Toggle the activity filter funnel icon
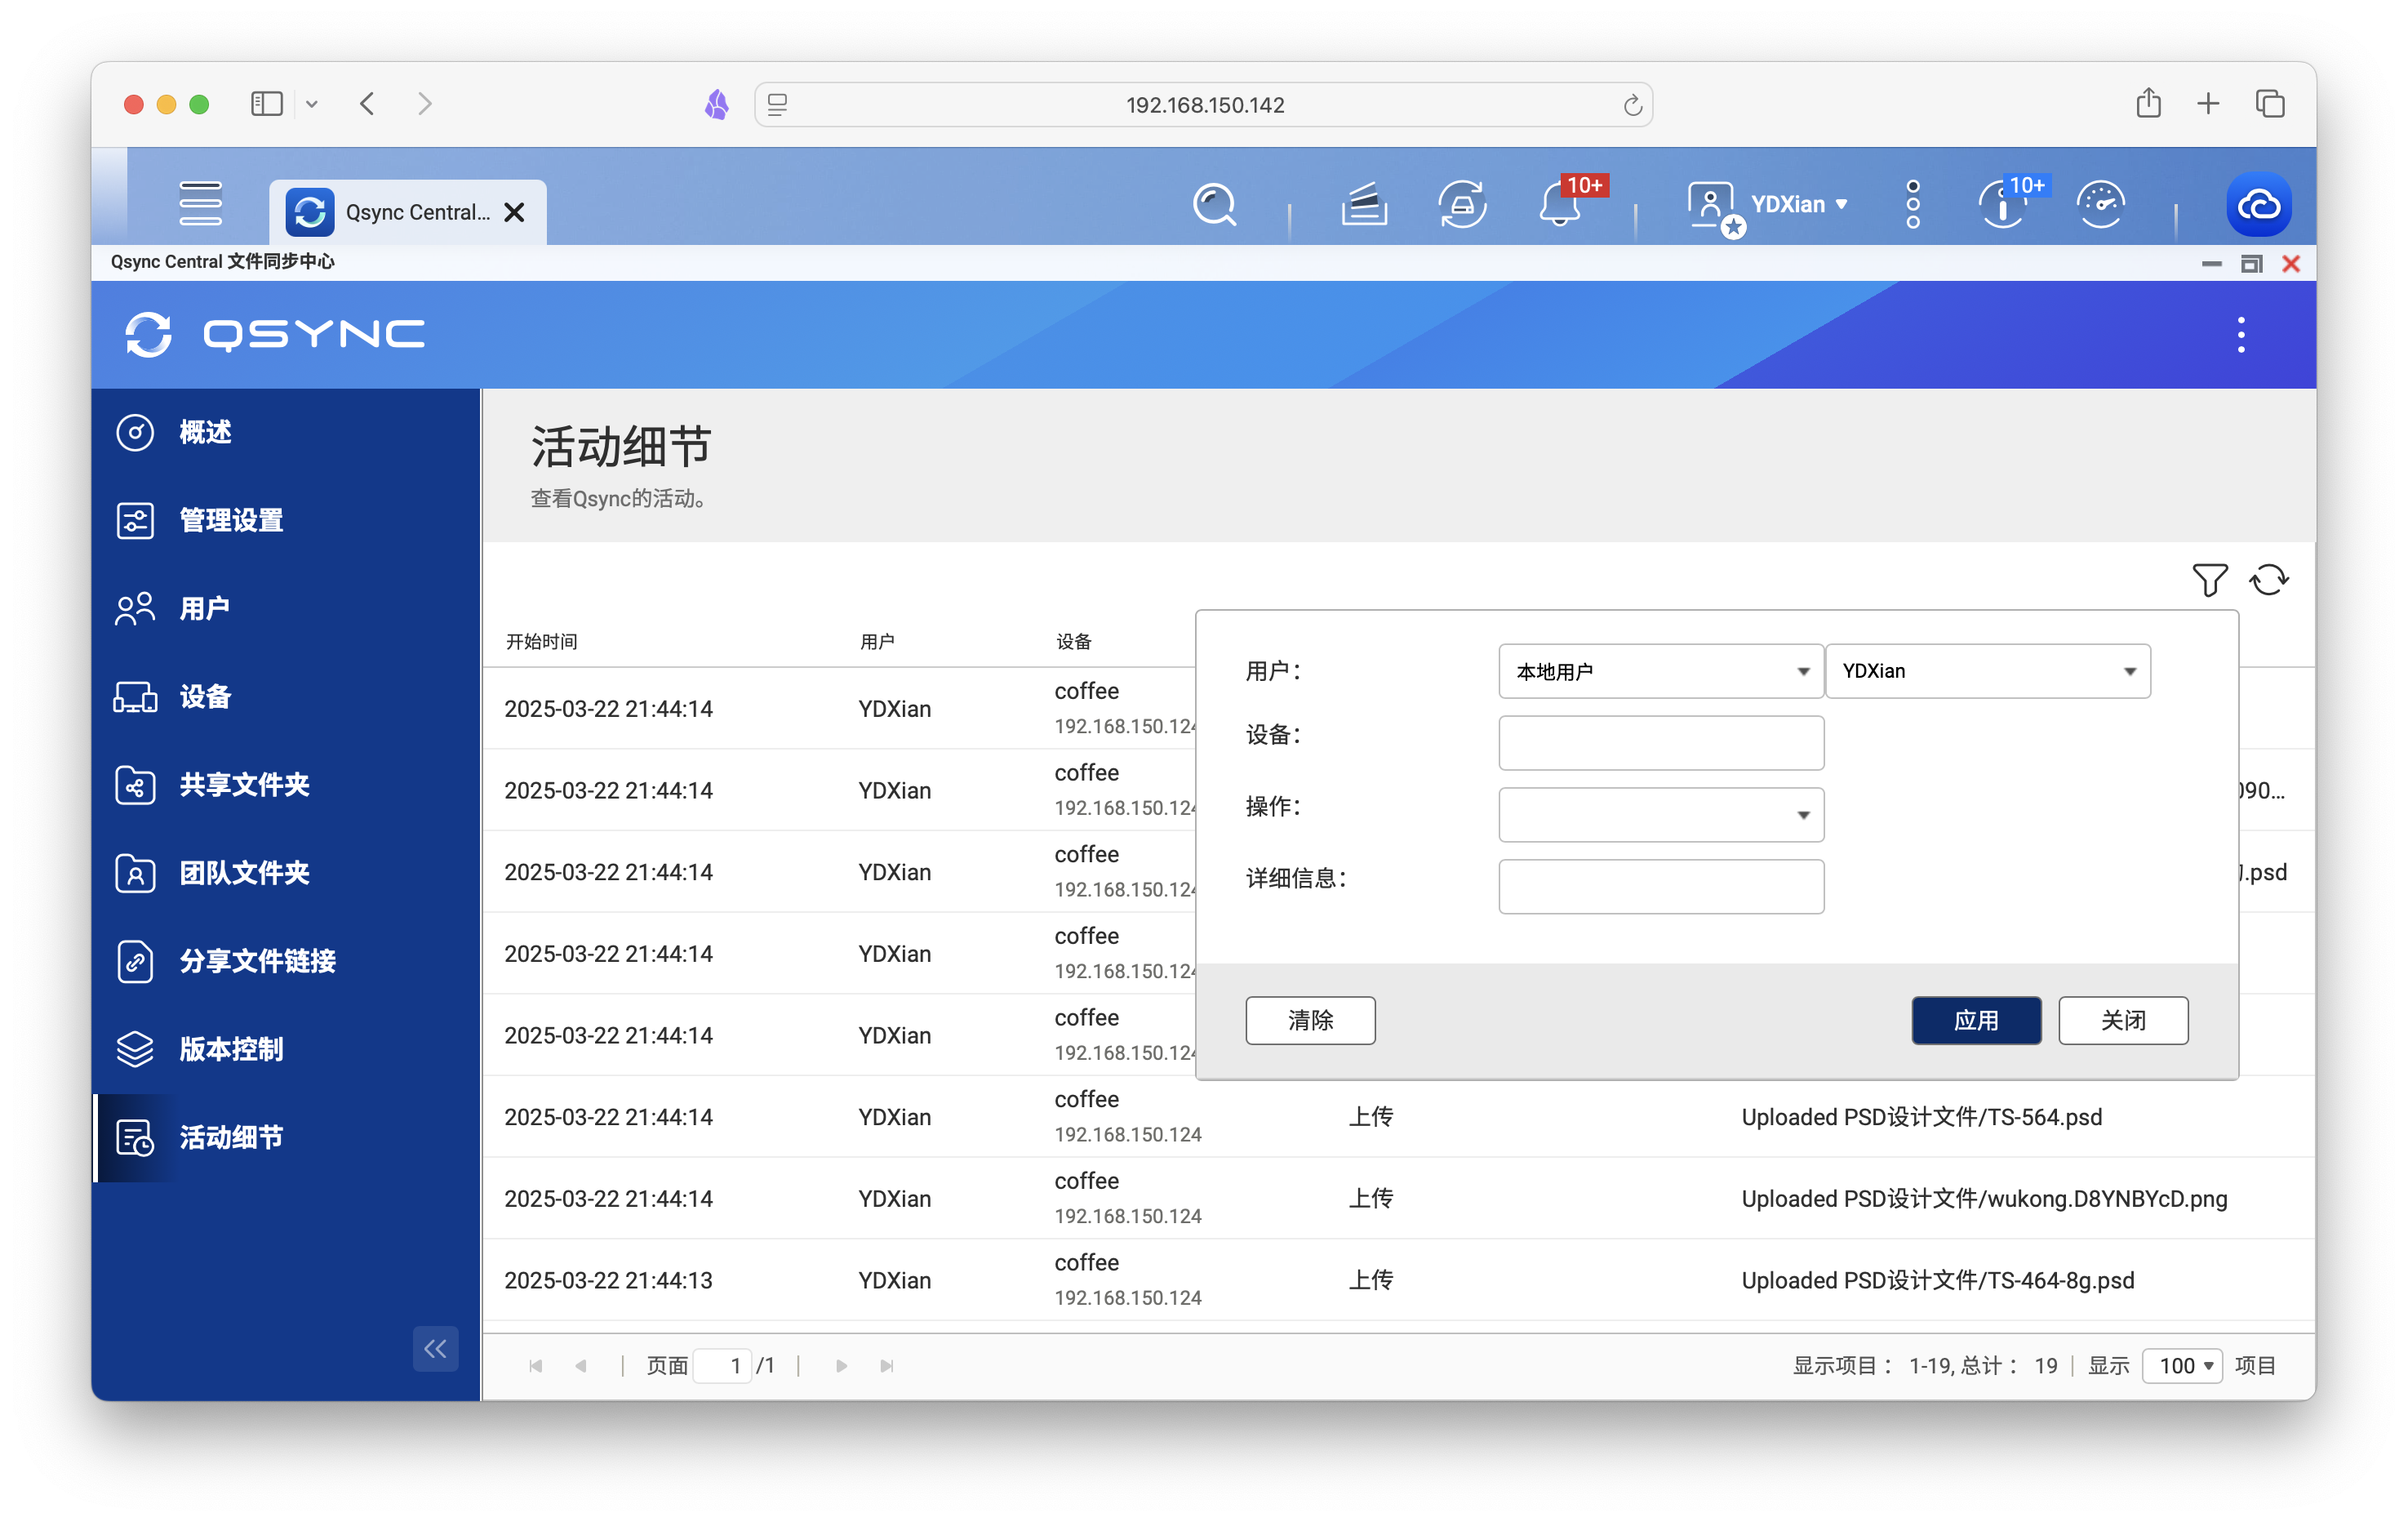Screen dimensions: 2408x1522 [x=2209, y=580]
